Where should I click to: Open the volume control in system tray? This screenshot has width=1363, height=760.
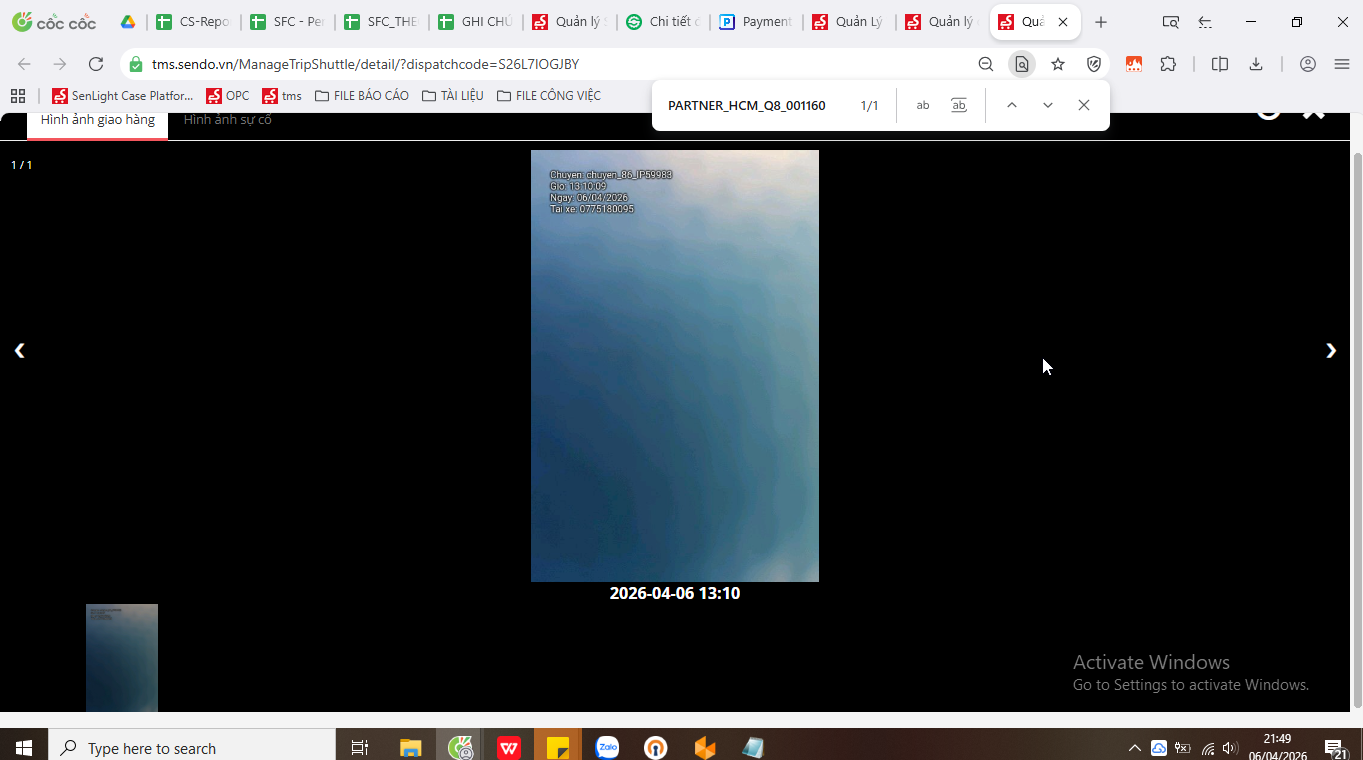point(1230,748)
